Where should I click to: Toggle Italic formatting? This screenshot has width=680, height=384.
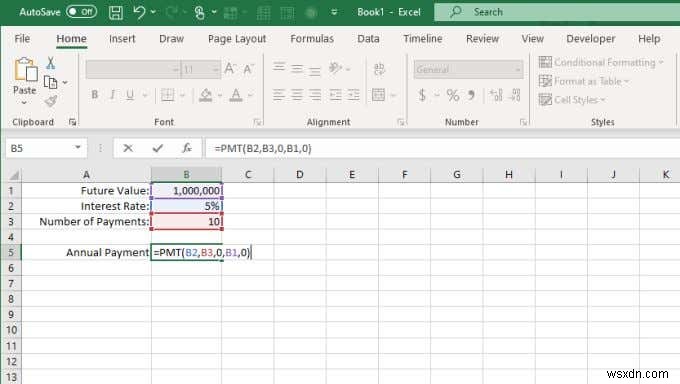(112, 95)
